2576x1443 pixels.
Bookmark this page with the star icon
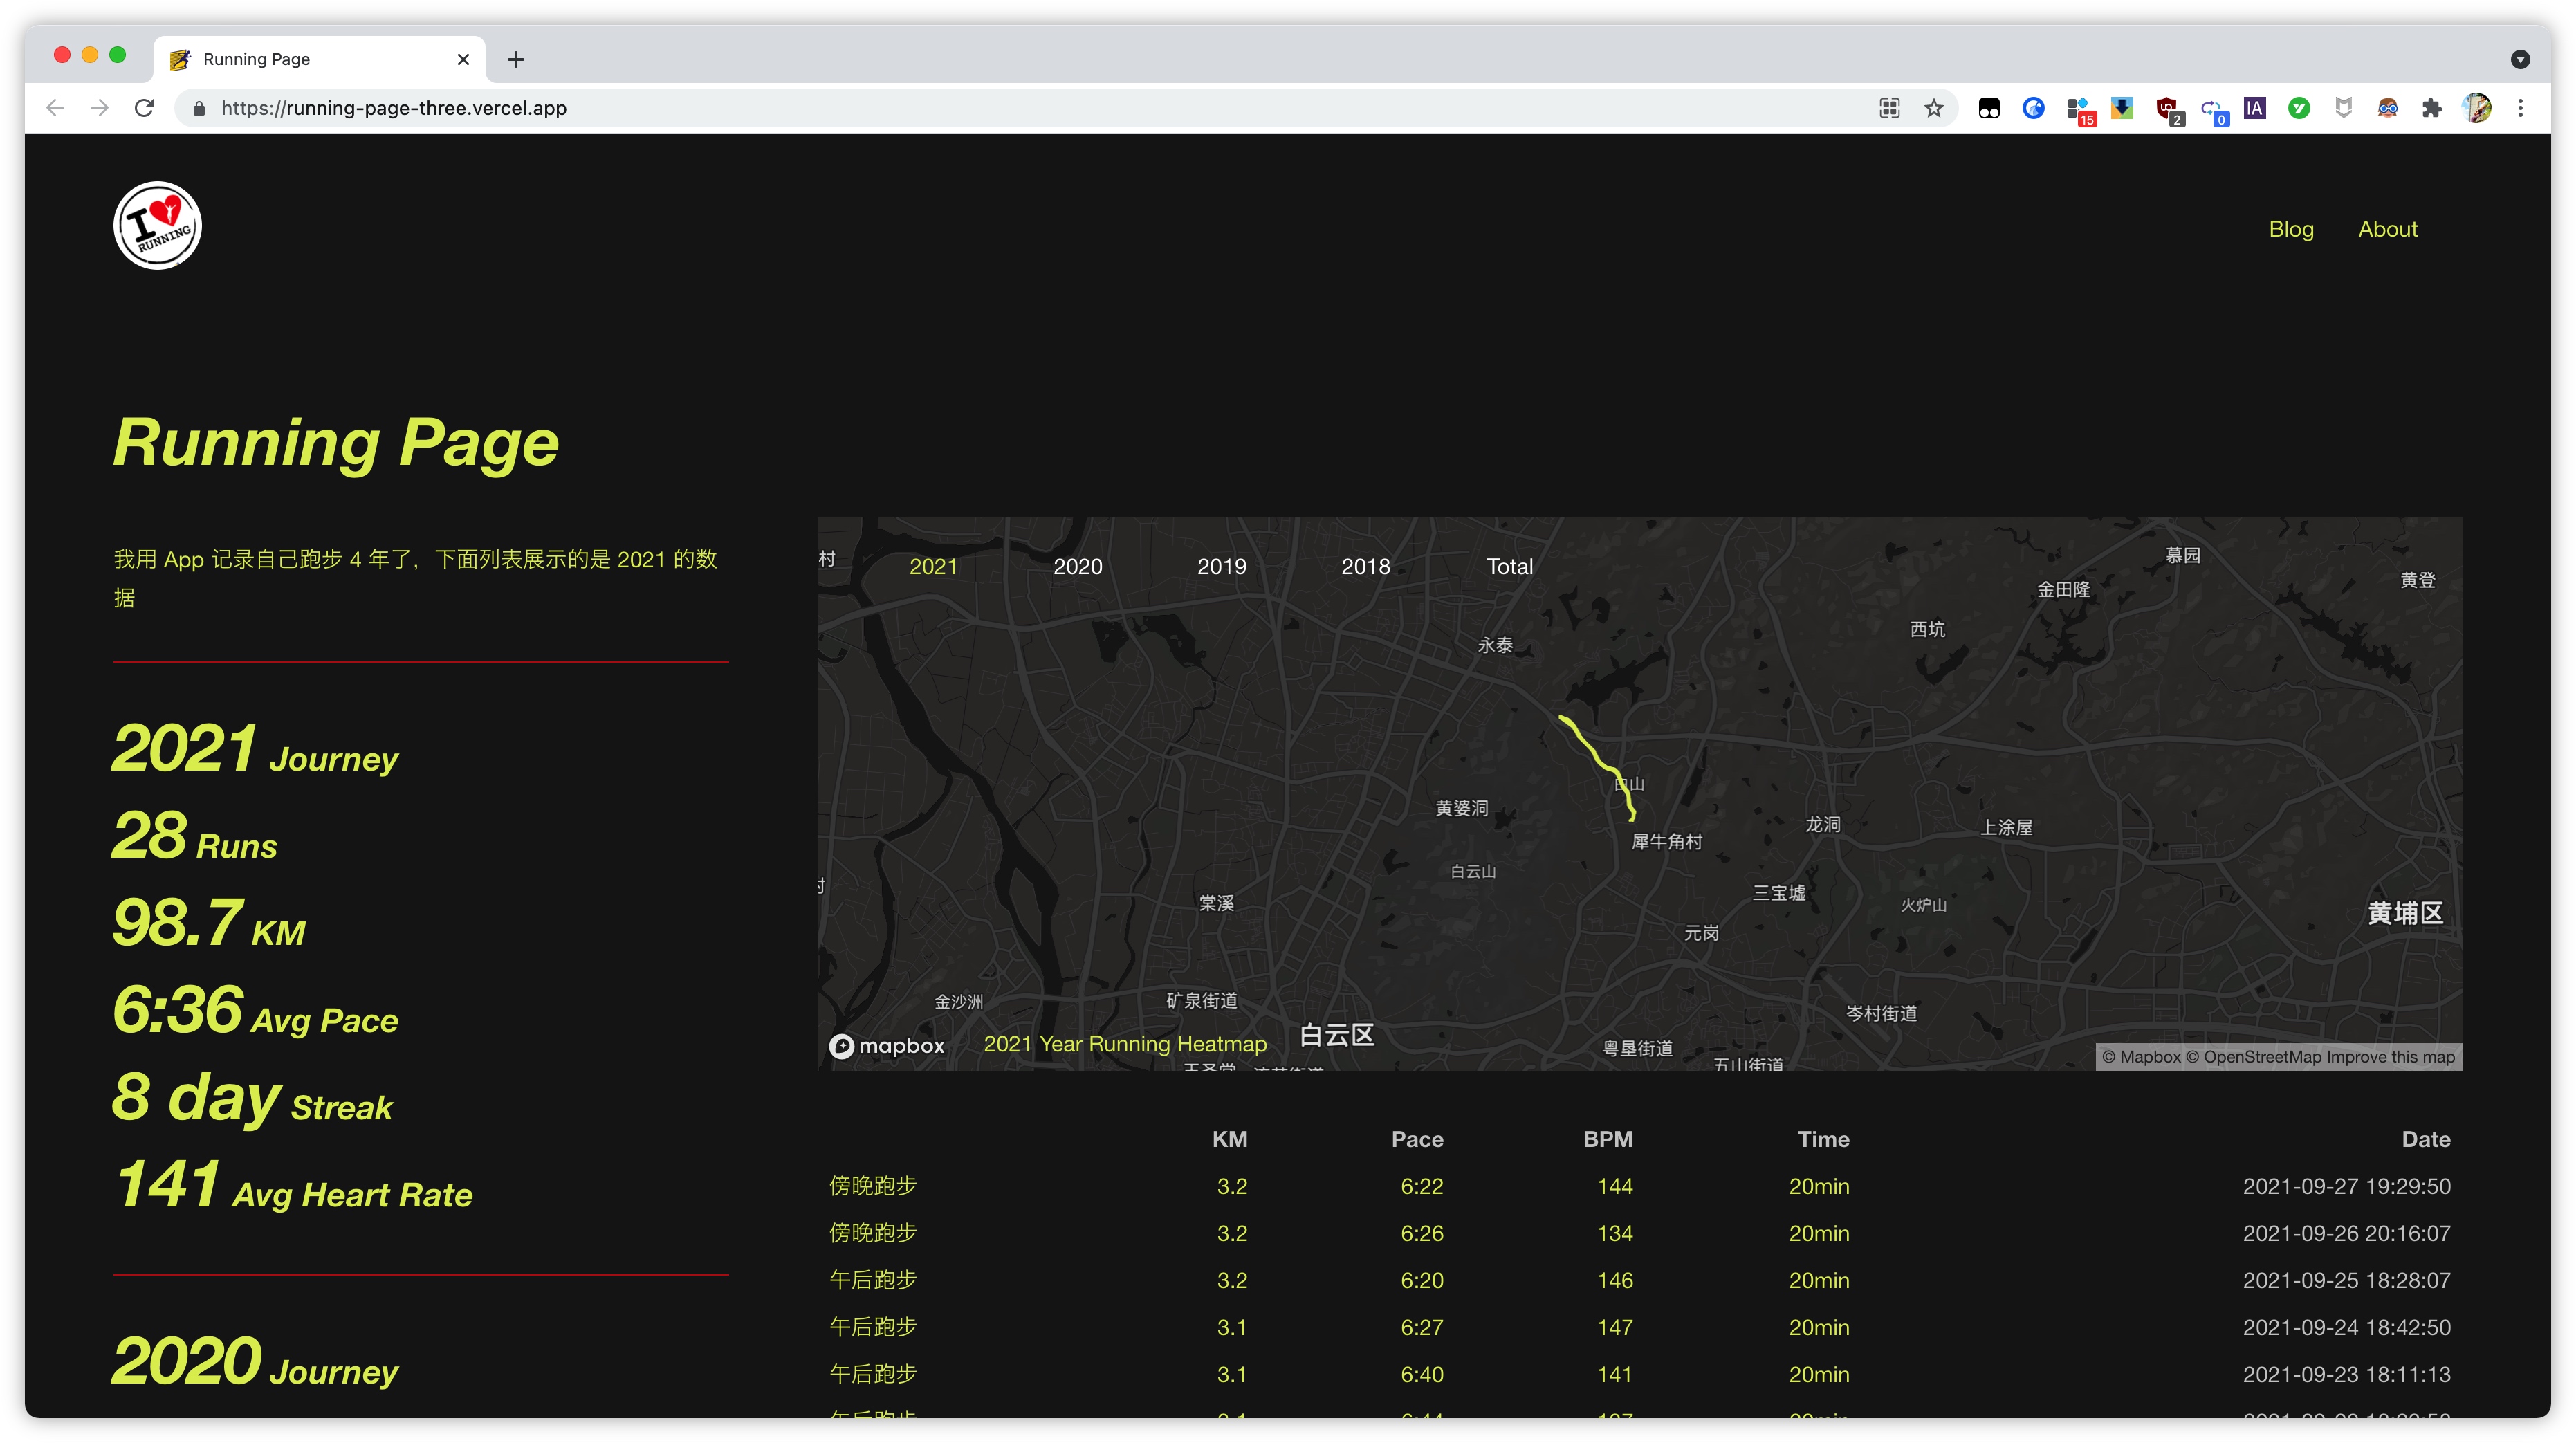[1933, 108]
